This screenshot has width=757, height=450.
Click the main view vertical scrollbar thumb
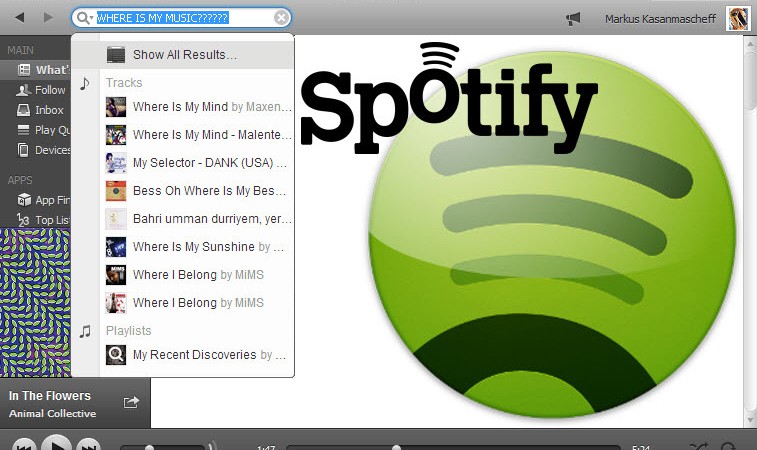point(751,79)
